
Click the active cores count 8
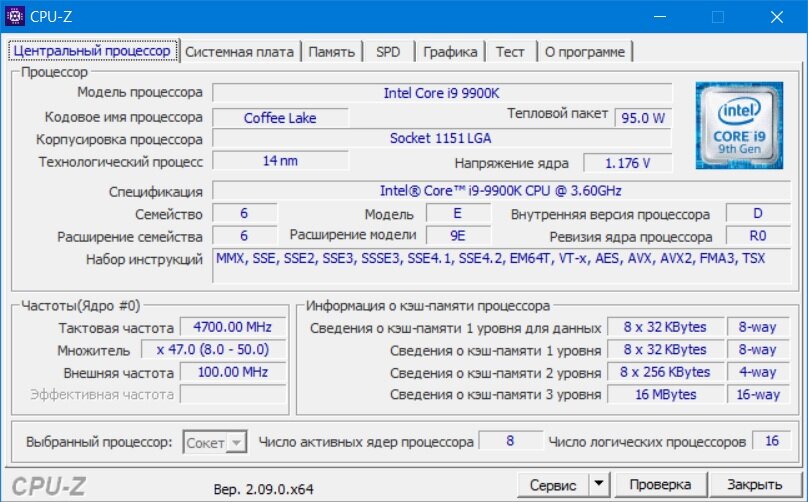click(510, 441)
